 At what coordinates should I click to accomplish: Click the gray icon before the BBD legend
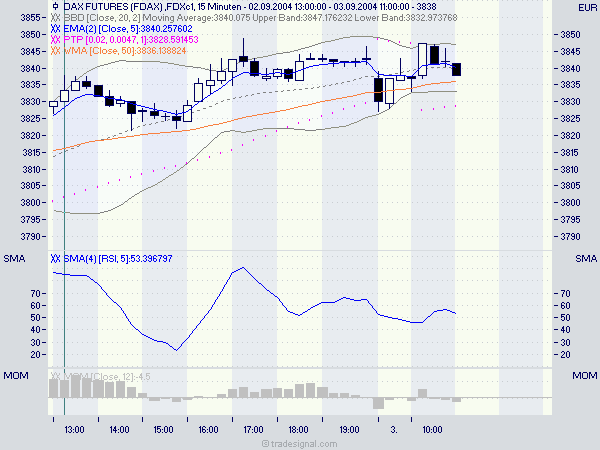coord(55,18)
